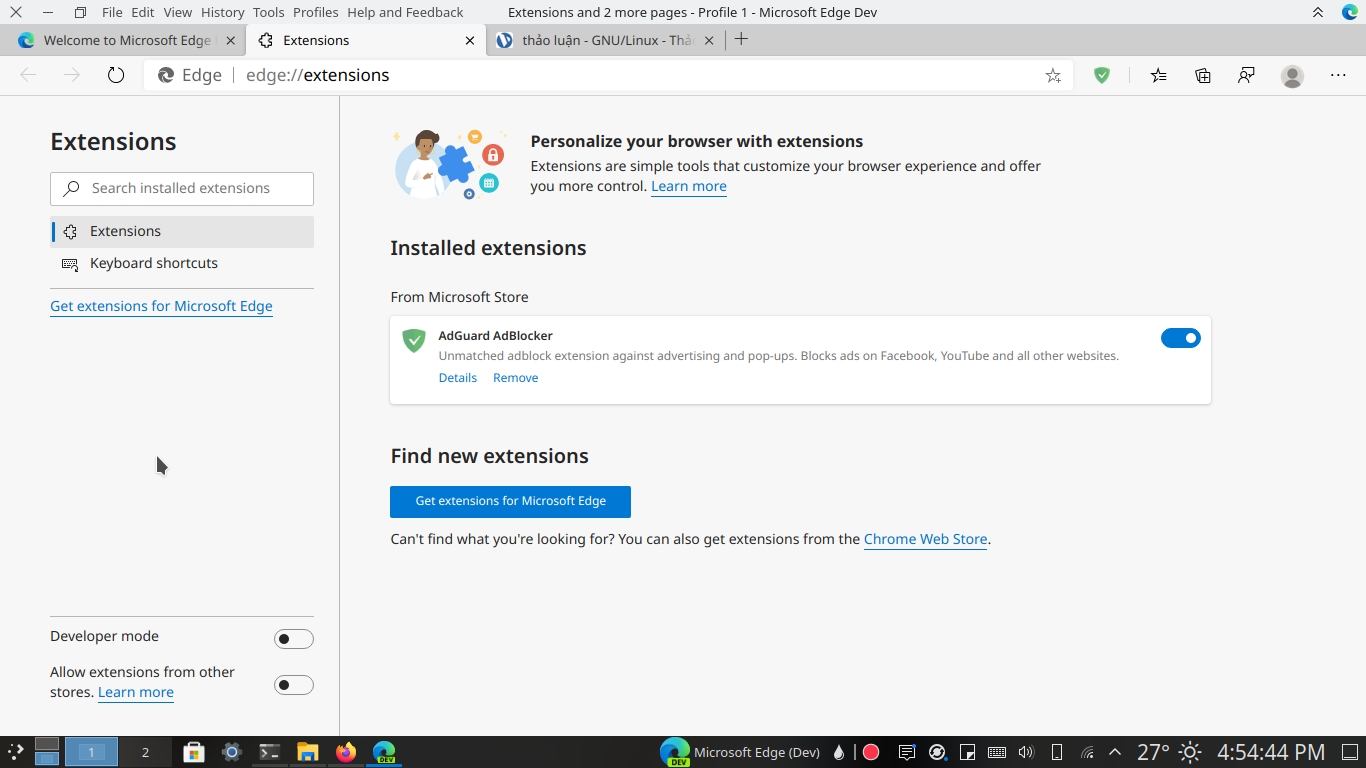Open the Profiles menu
This screenshot has height=768, width=1366.
(x=316, y=12)
